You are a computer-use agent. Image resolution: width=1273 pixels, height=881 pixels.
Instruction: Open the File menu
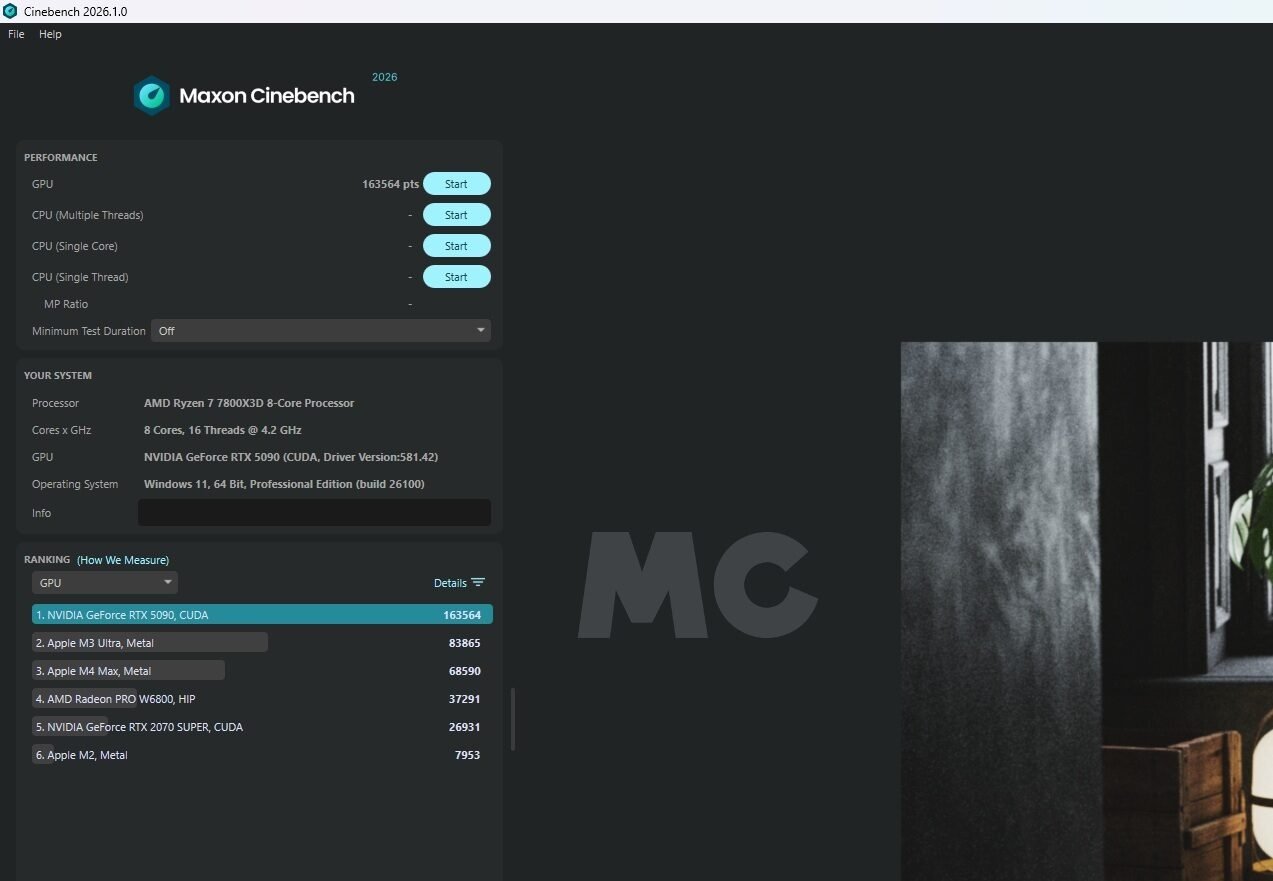click(15, 33)
